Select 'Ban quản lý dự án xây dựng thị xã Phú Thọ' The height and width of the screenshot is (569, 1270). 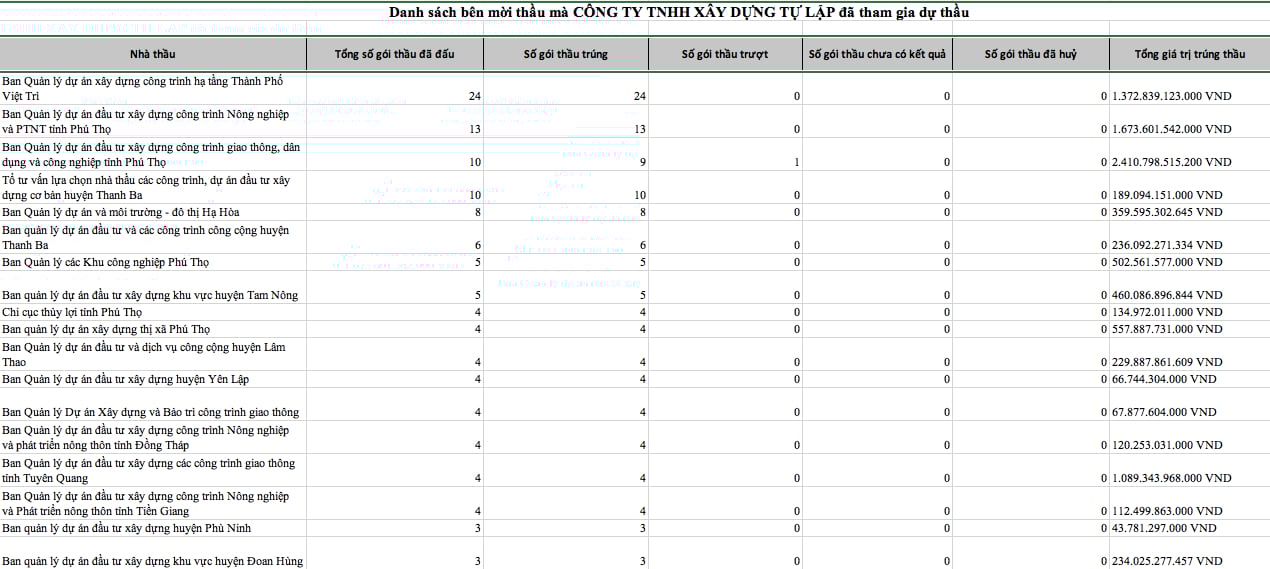point(105,329)
